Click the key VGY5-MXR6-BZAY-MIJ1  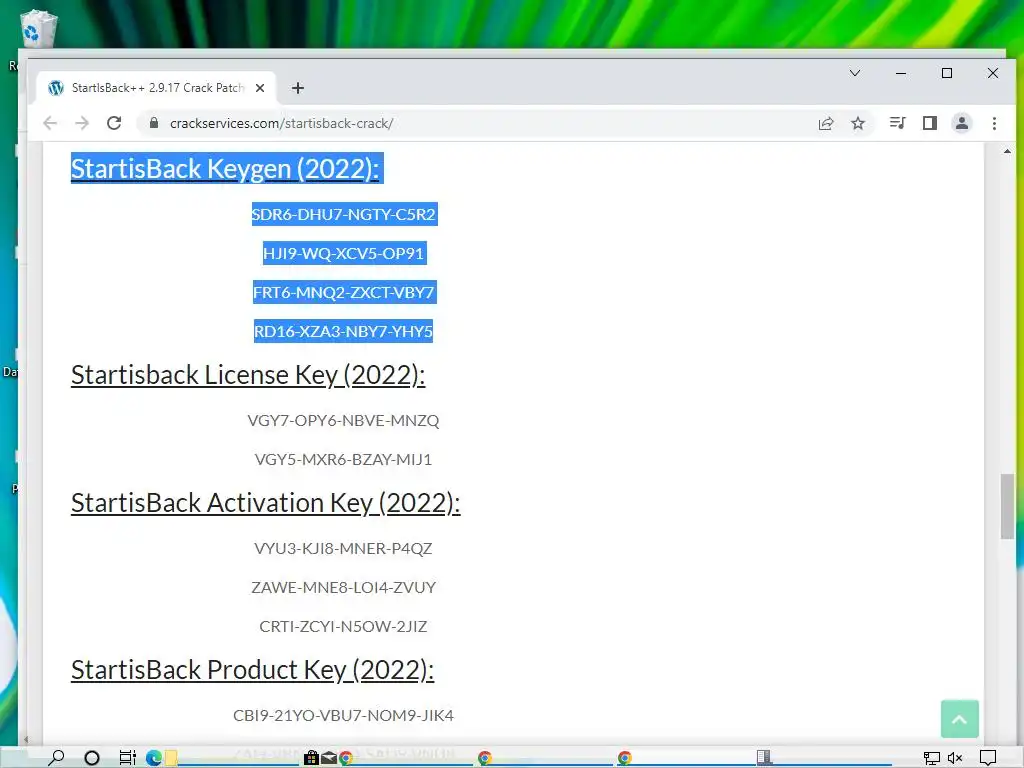point(344,460)
